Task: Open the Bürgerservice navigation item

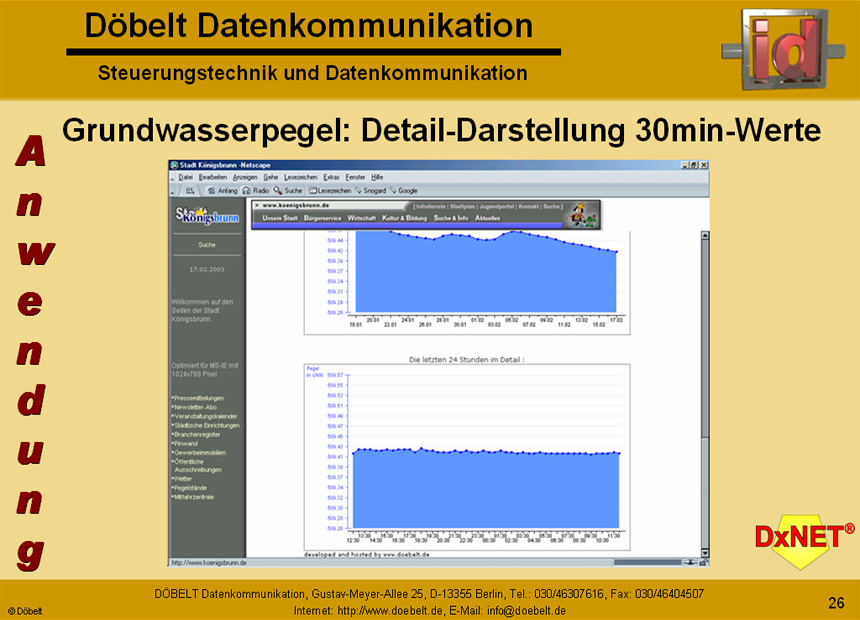Action: tap(322, 218)
